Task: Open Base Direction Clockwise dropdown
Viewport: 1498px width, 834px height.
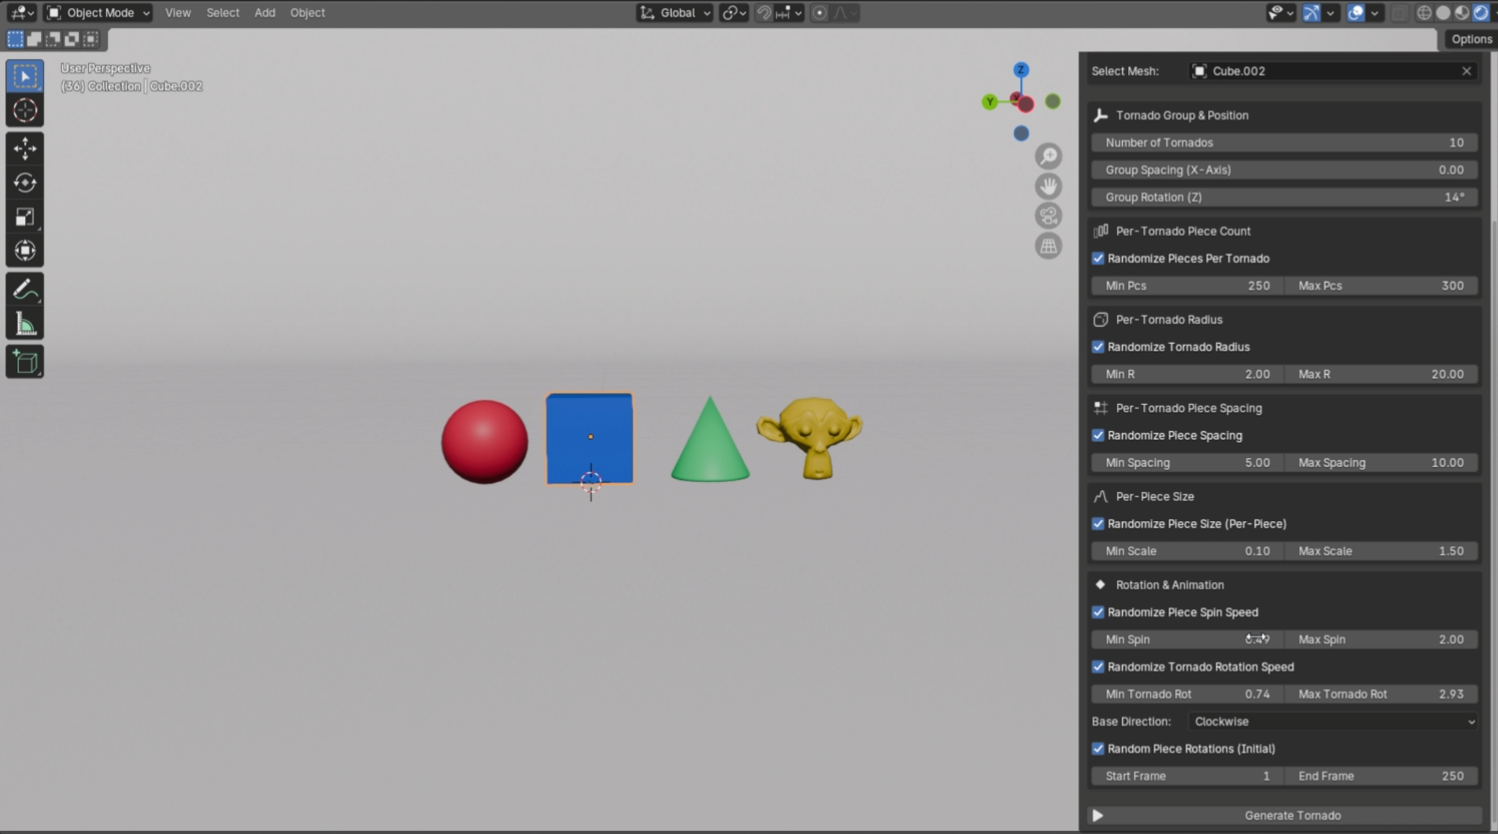Action: click(x=1334, y=721)
